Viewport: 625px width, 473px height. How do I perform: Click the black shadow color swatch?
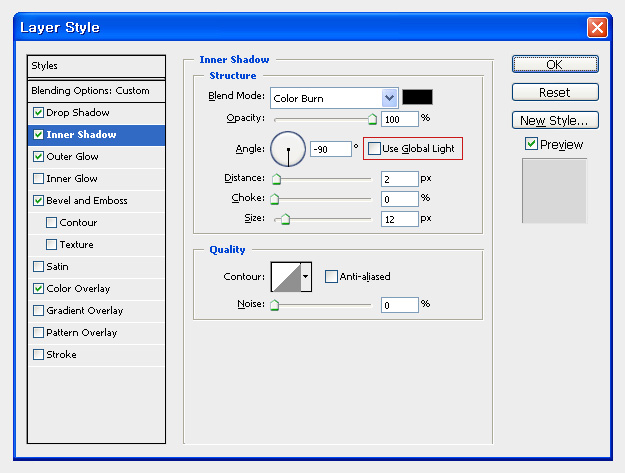point(417,97)
